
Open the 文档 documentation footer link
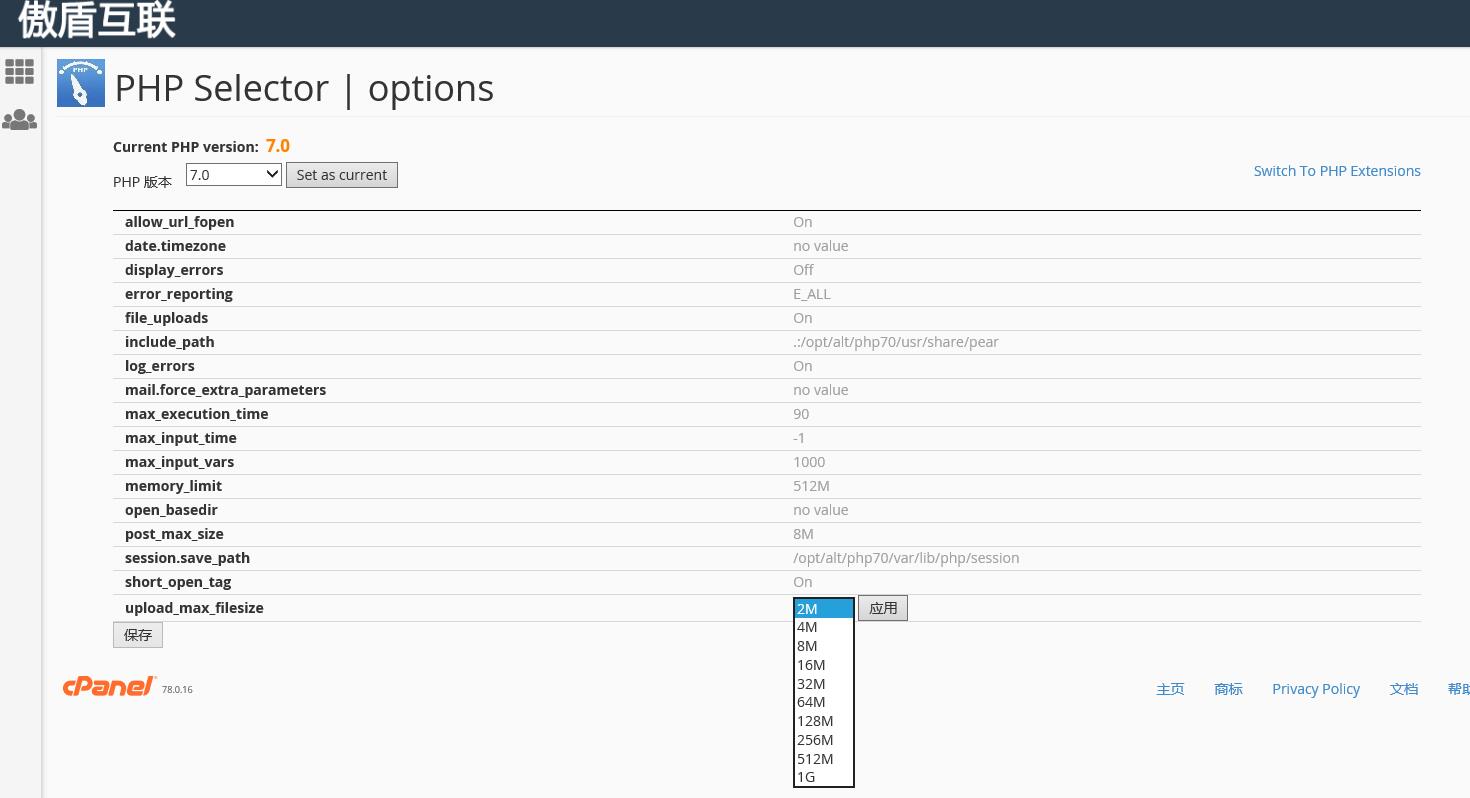click(1404, 689)
